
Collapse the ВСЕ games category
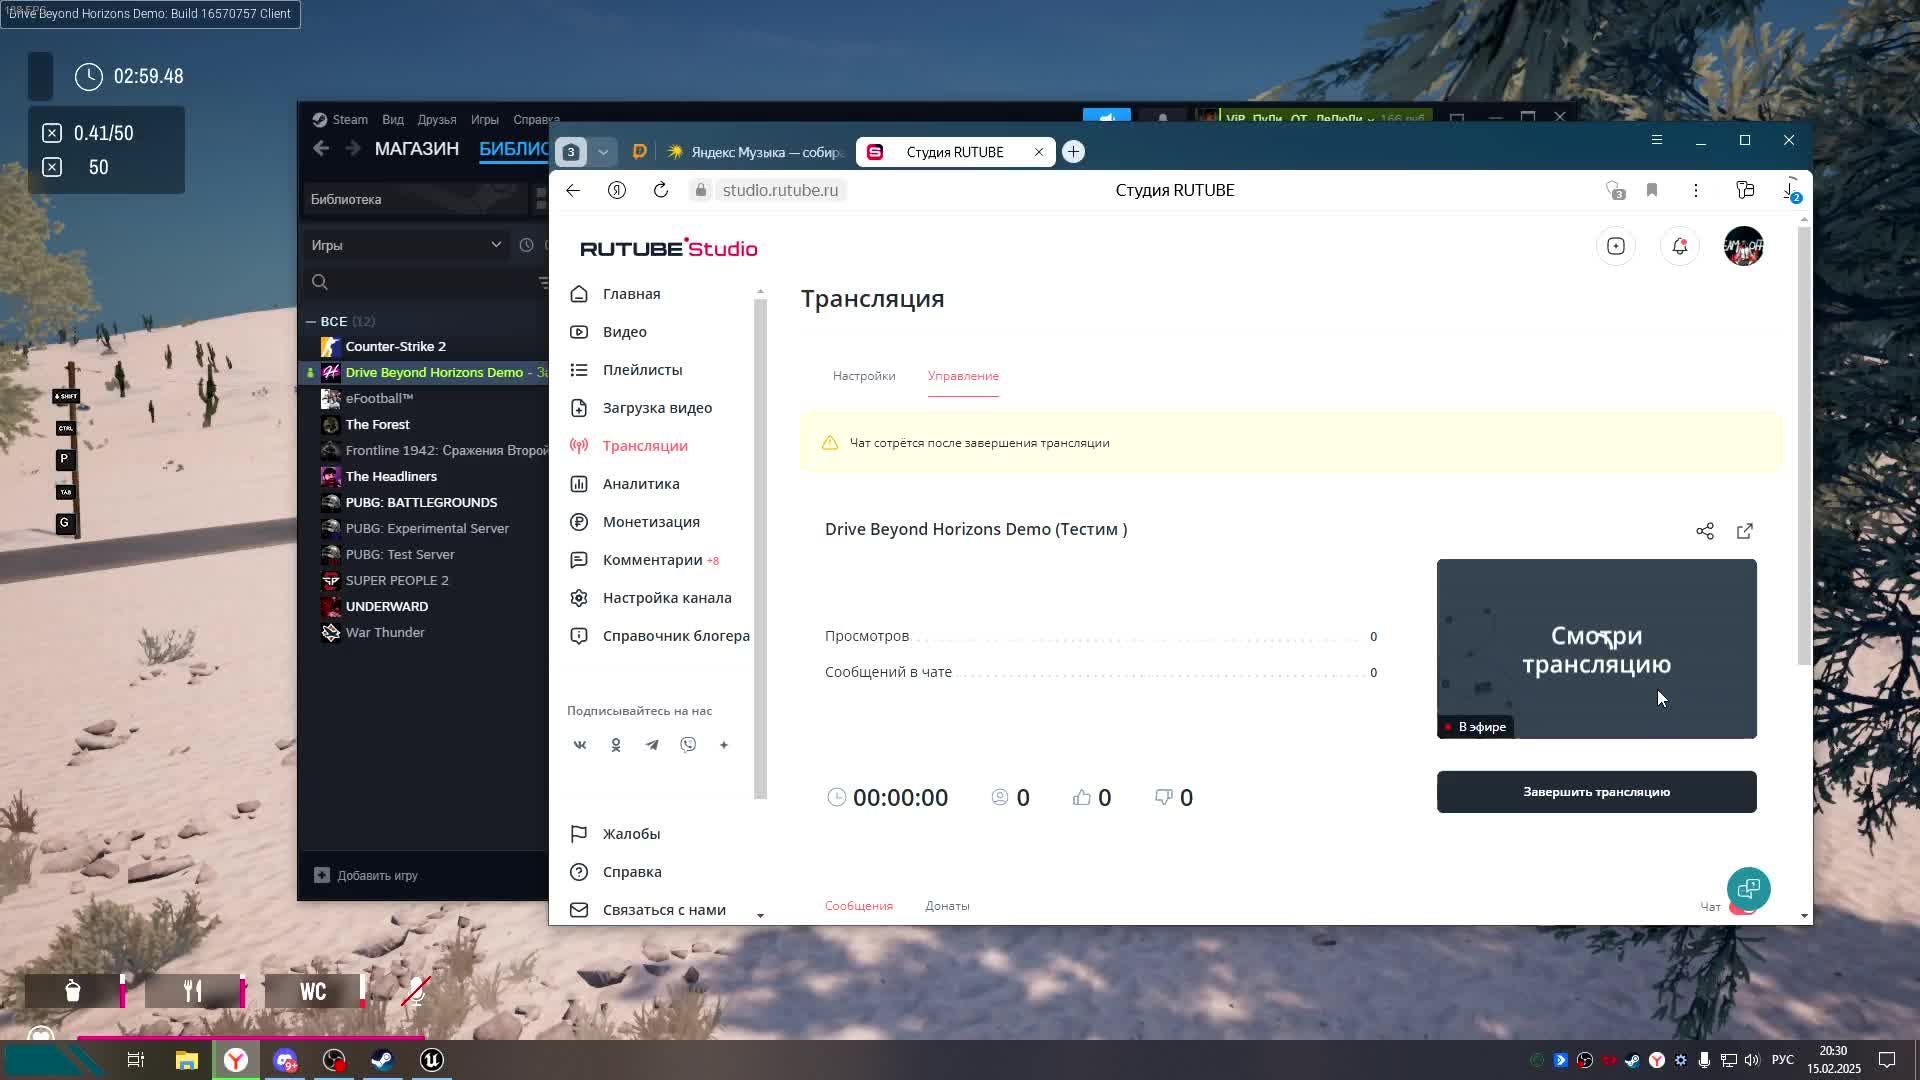[311, 322]
